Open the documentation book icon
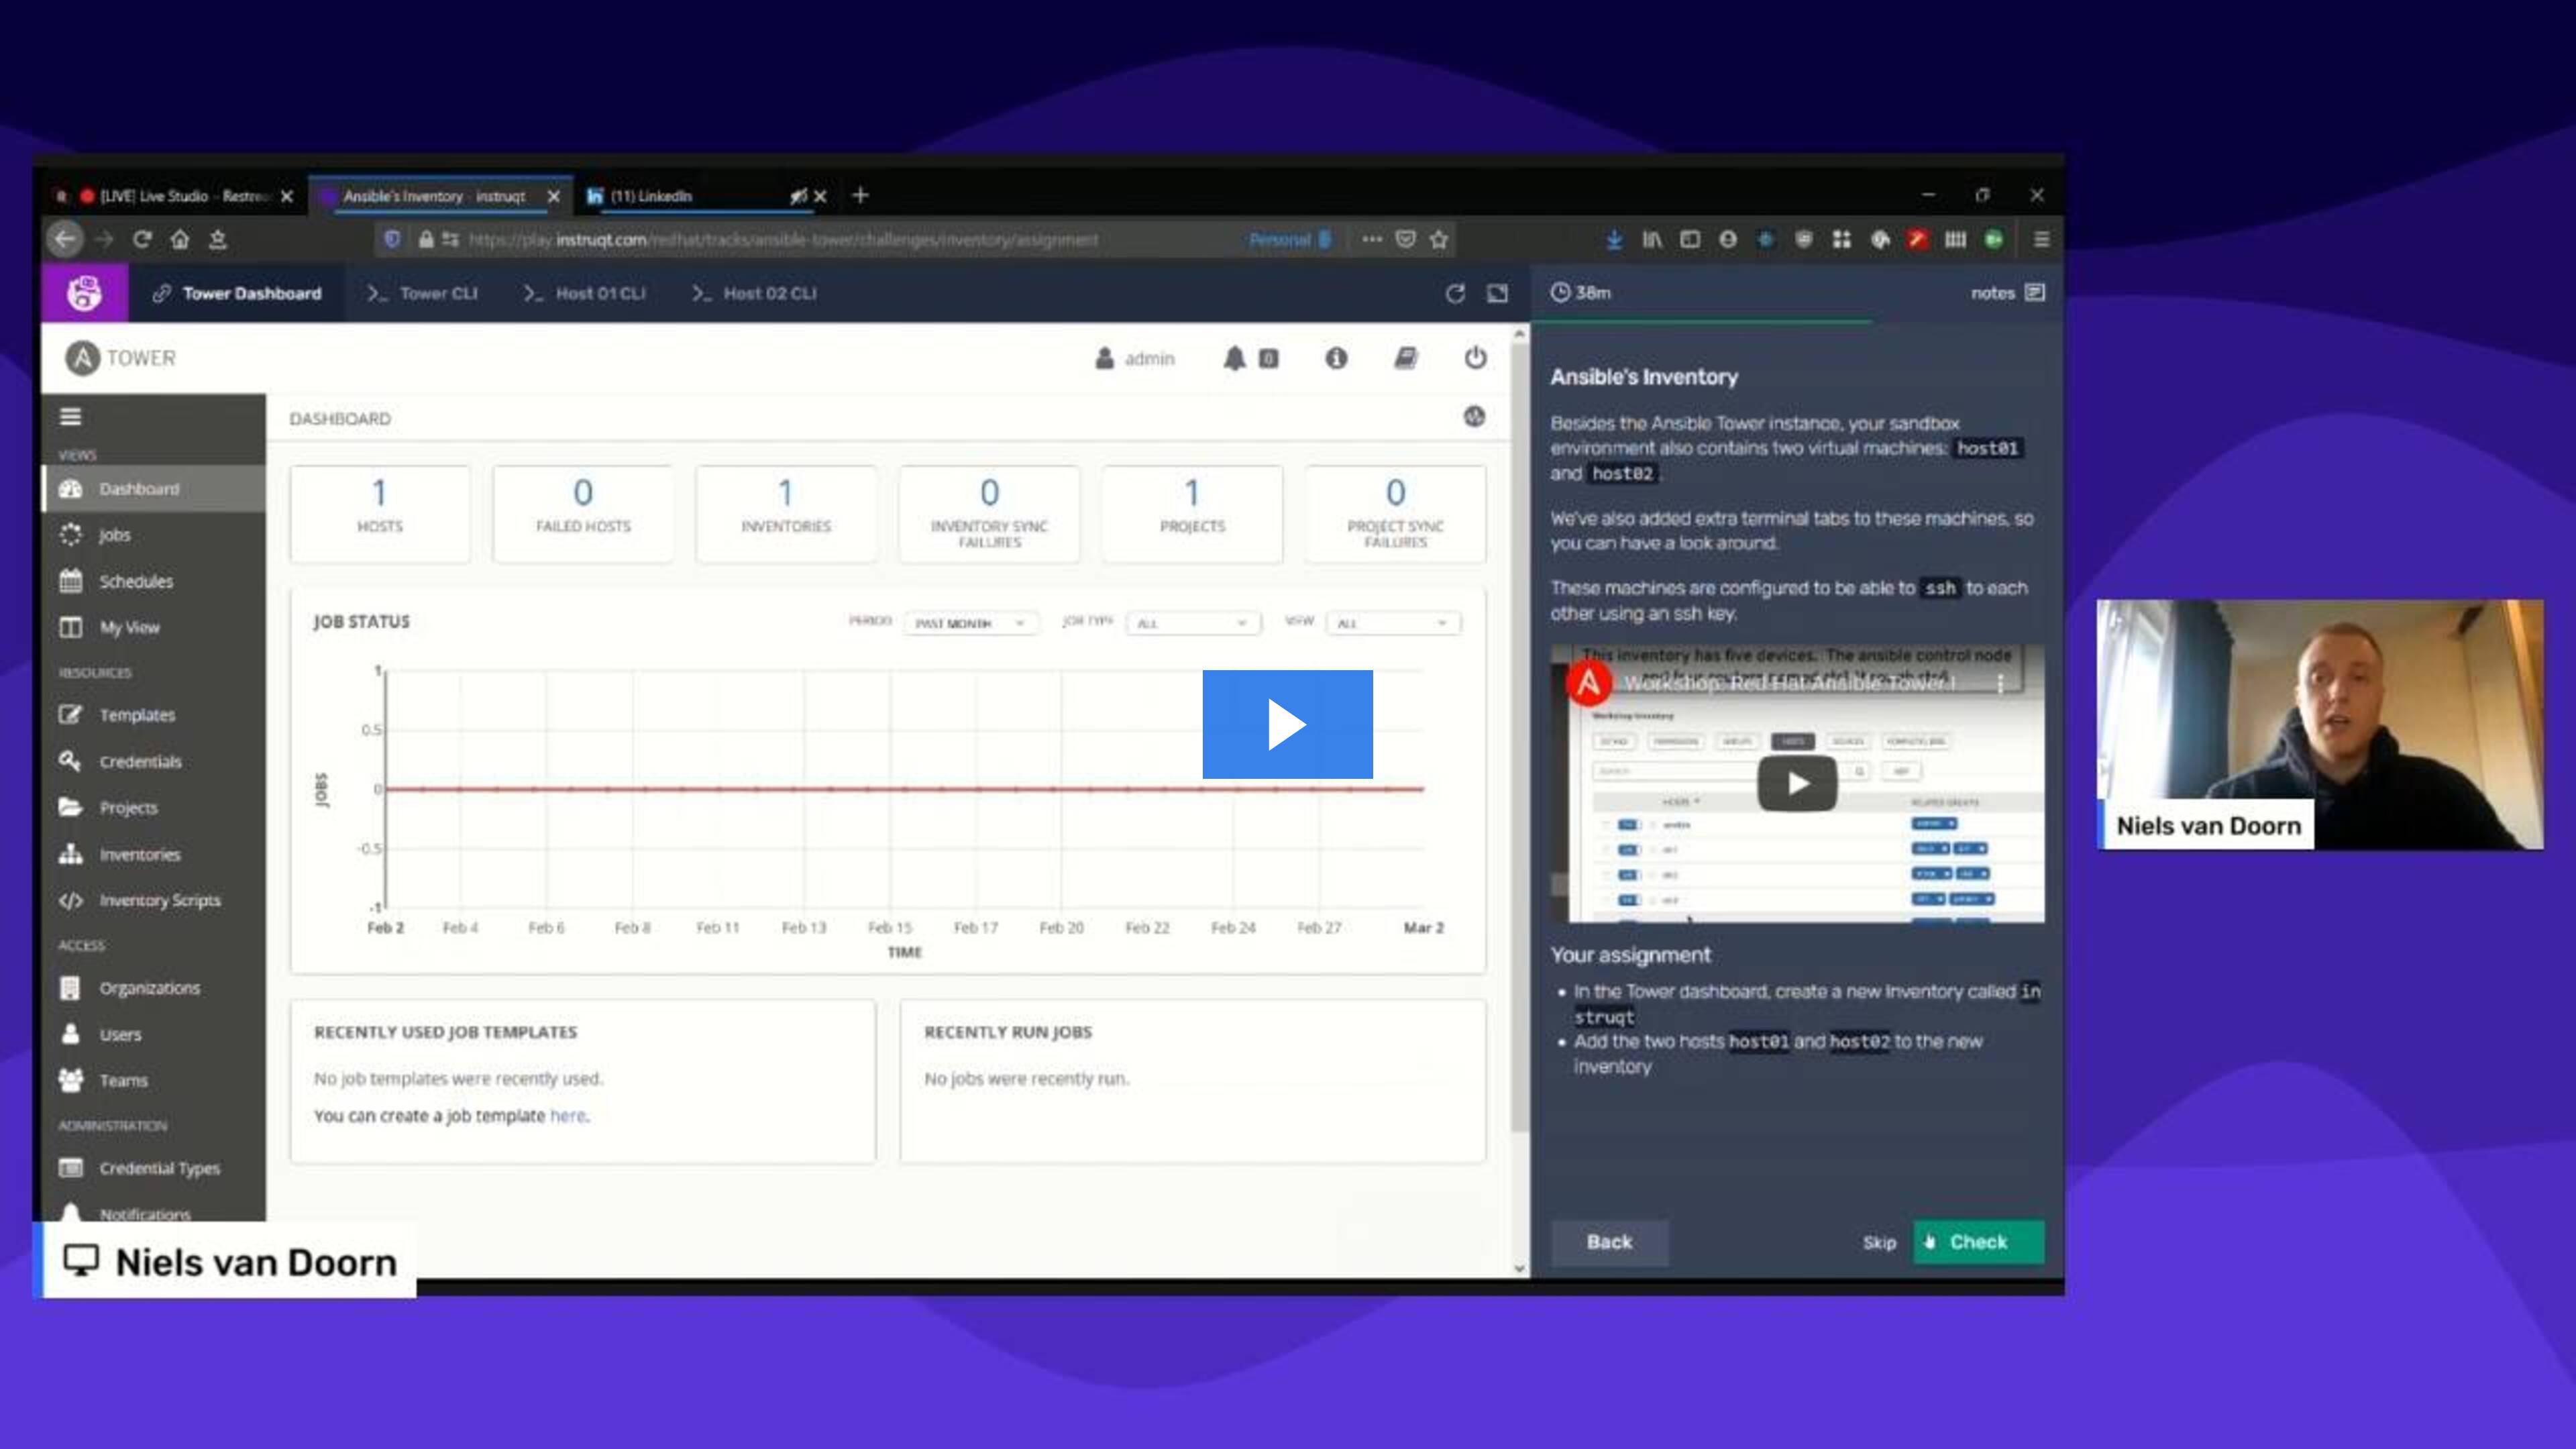 [x=1405, y=358]
